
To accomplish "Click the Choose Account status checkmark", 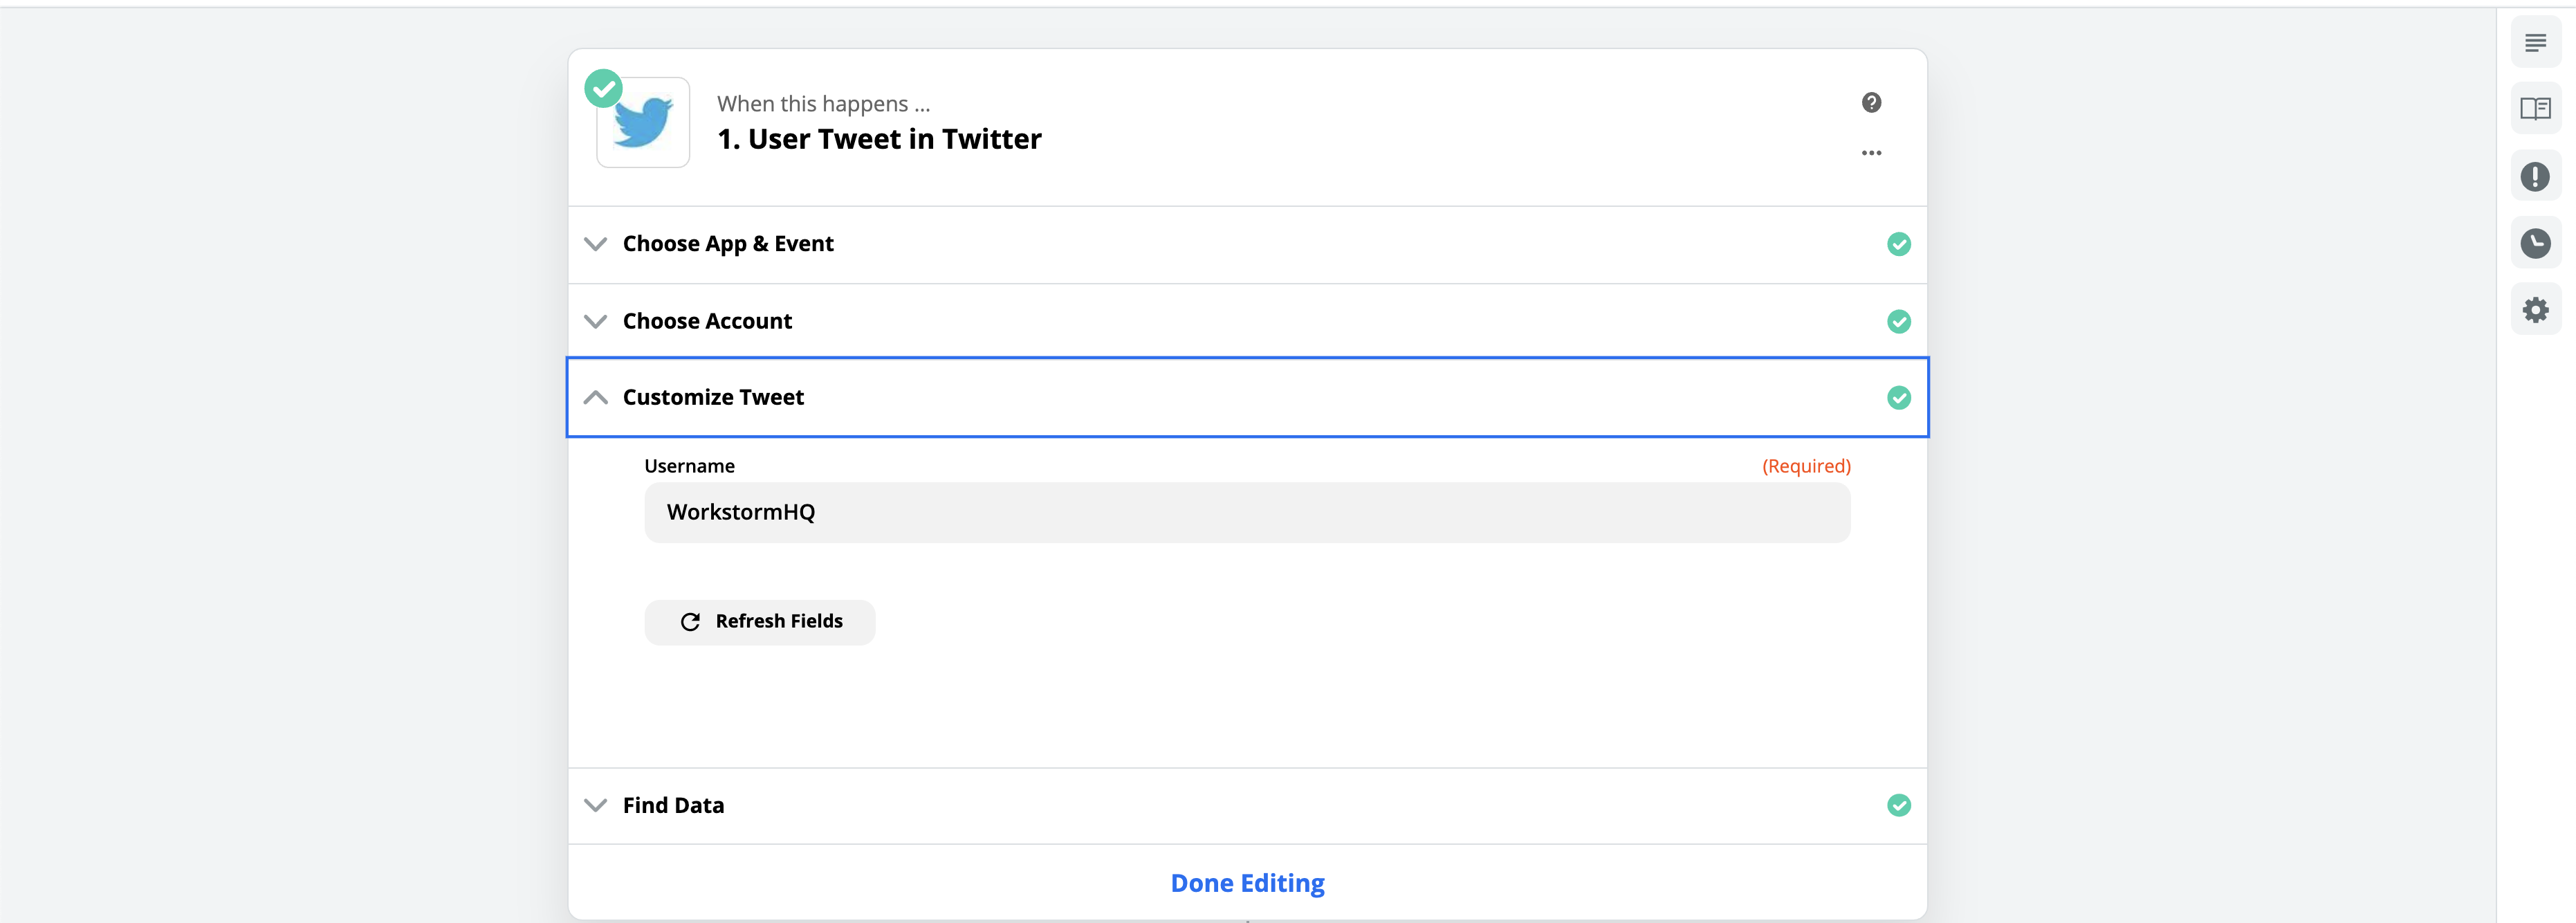I will [1898, 321].
